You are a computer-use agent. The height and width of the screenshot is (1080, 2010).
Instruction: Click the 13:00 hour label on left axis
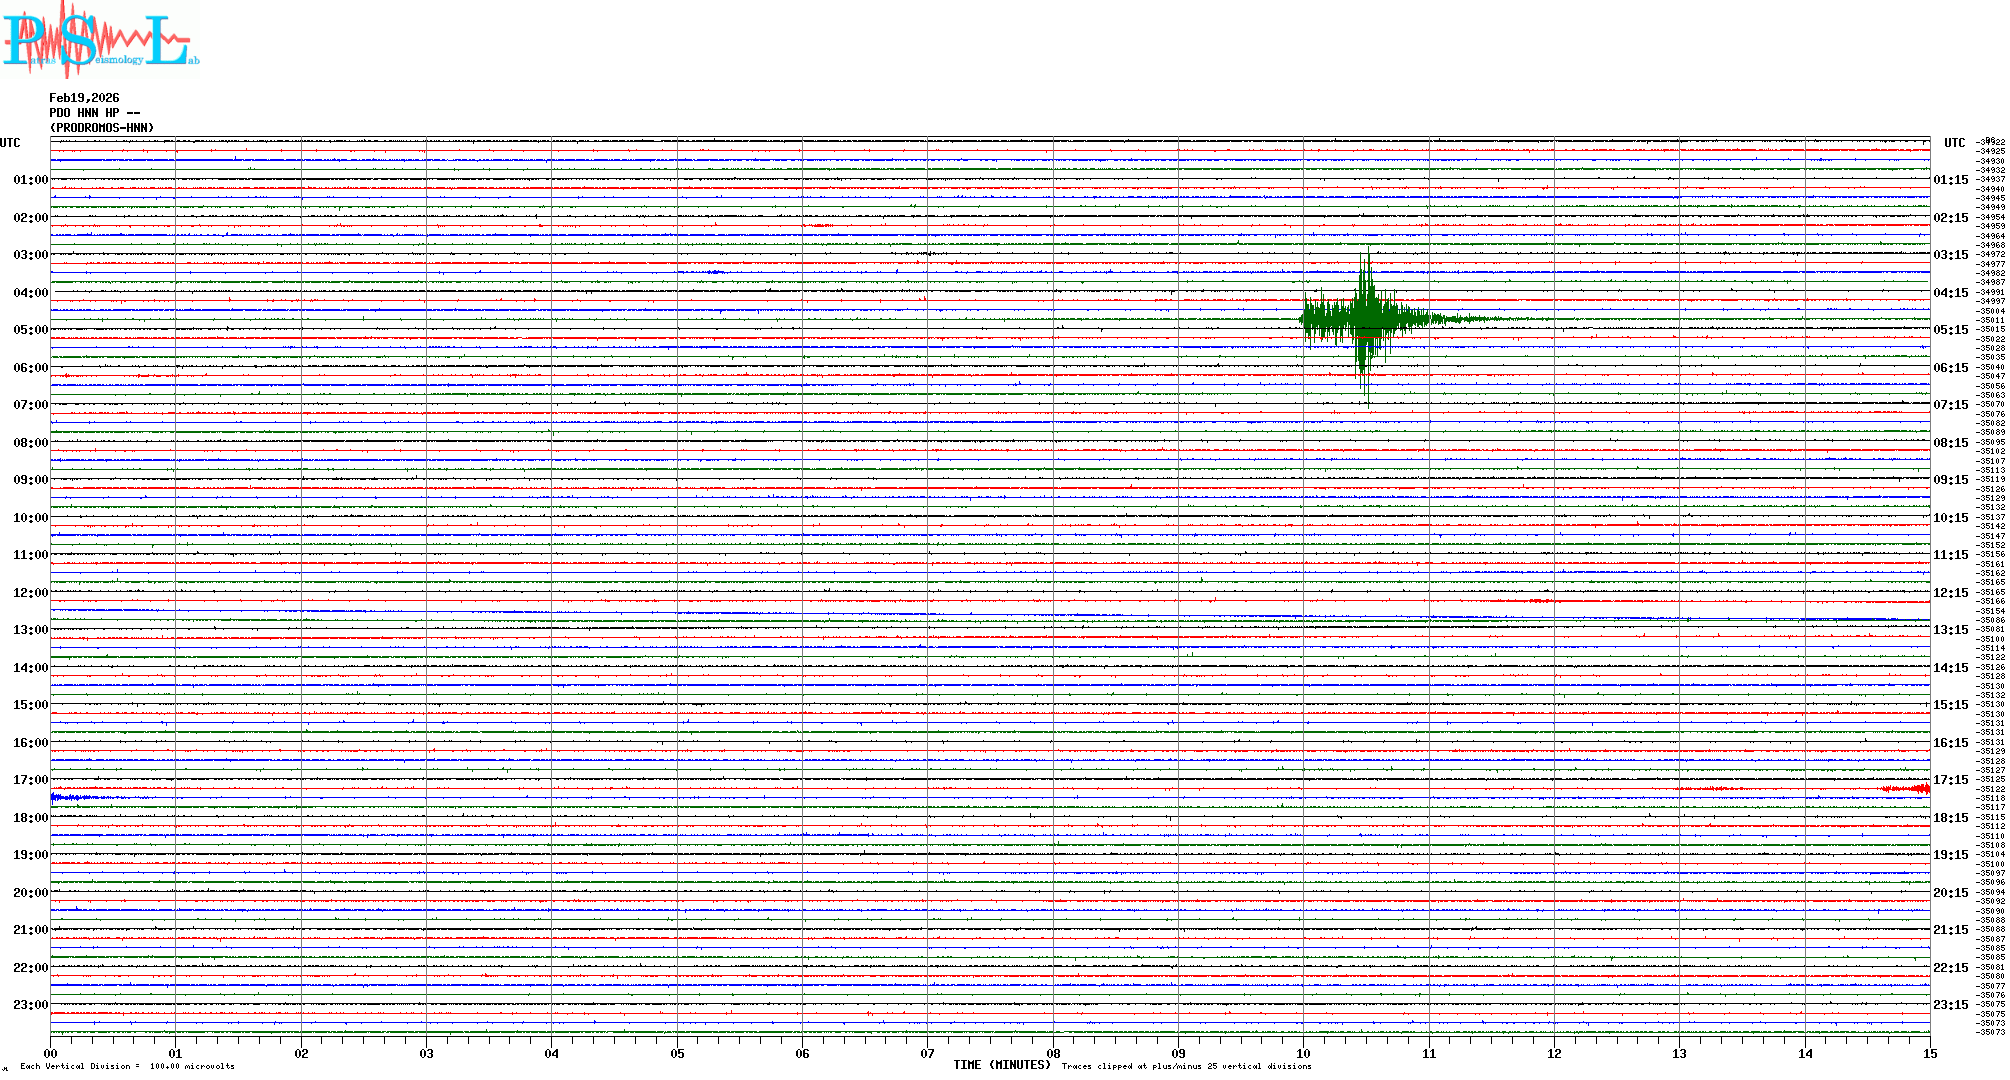pos(30,630)
